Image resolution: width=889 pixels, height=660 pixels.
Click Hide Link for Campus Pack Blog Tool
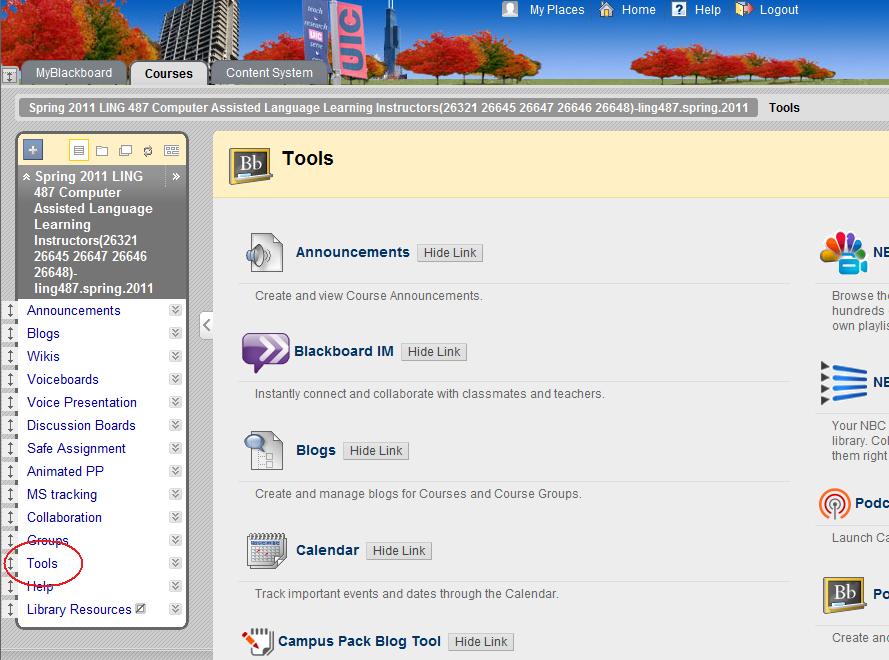click(481, 642)
